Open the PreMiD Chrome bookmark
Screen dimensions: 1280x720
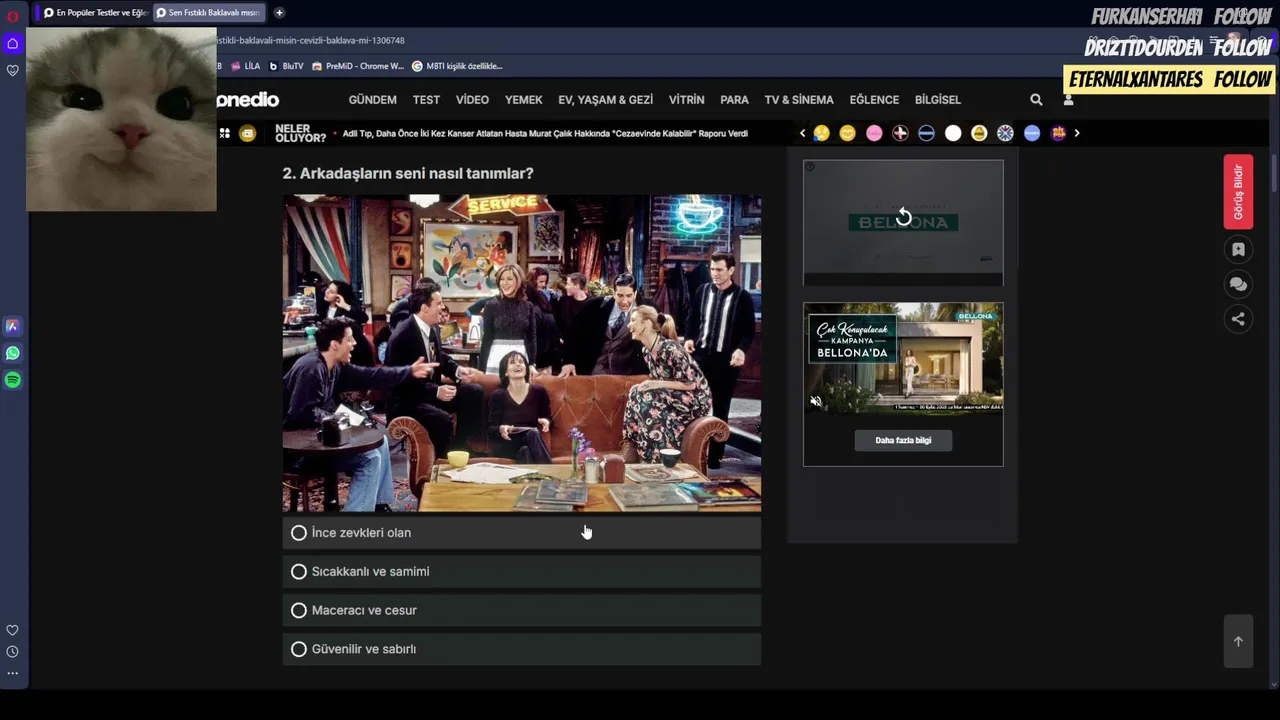pos(358,66)
